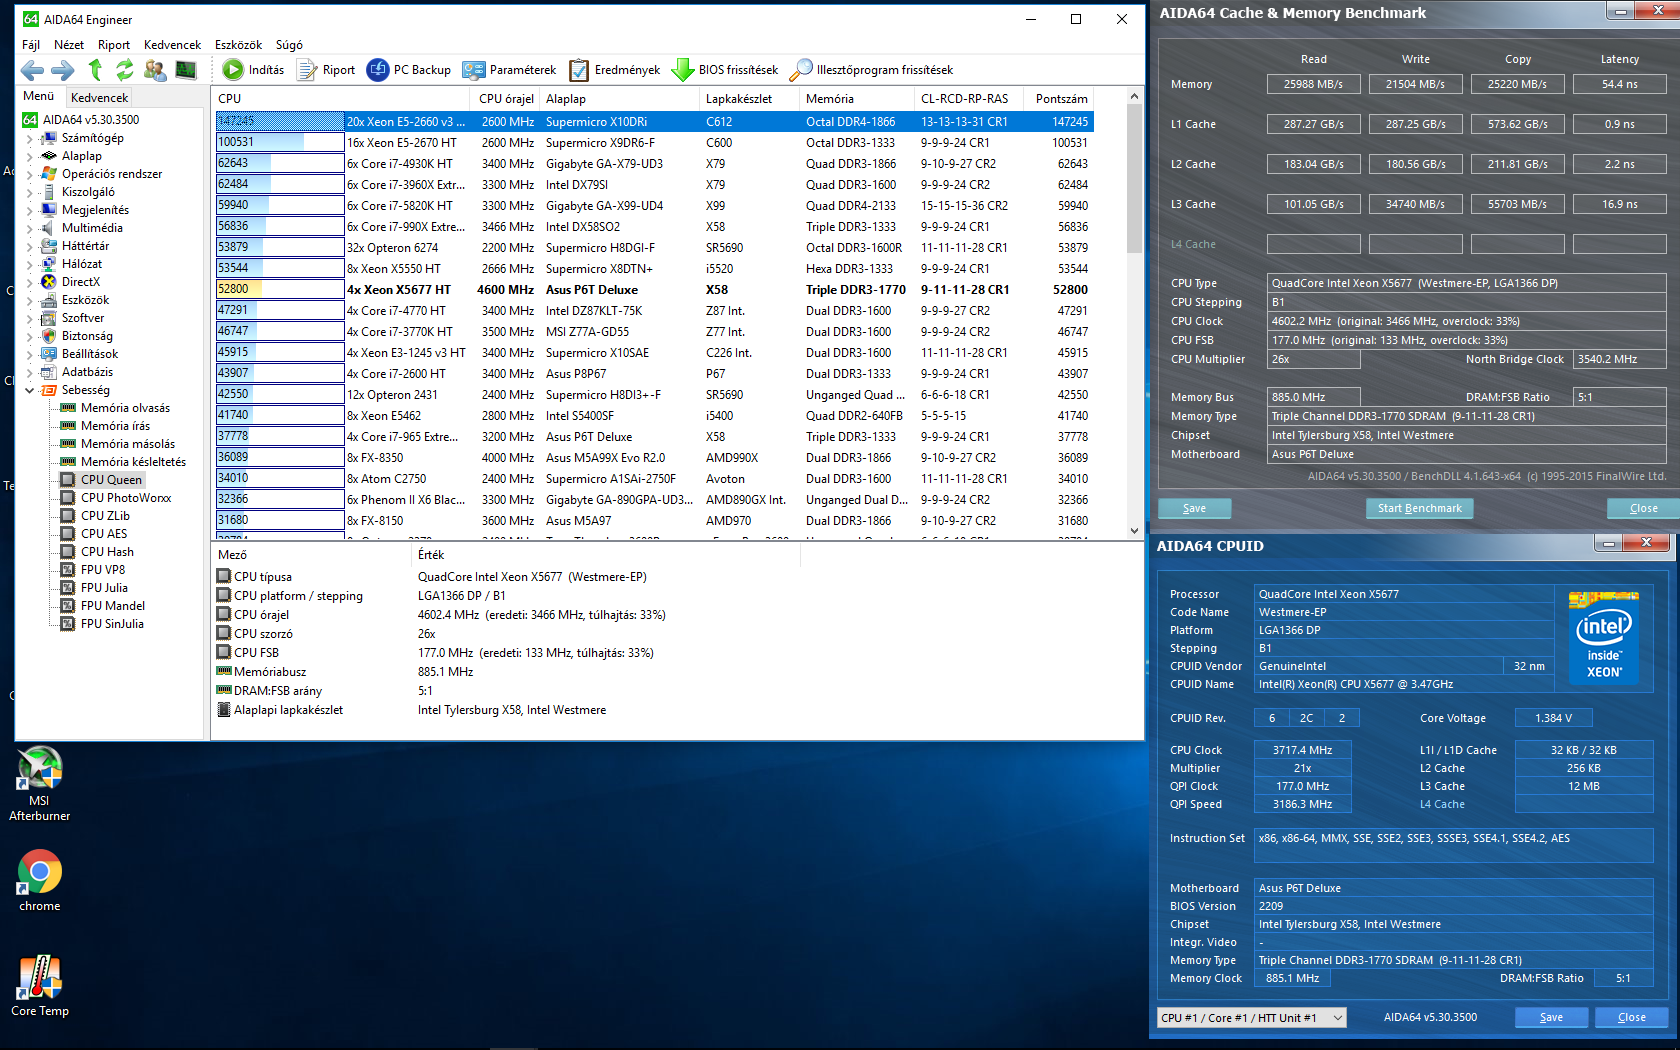The image size is (1680, 1050).
Task: Open the Core Temp desktop shortcut
Action: point(39,986)
